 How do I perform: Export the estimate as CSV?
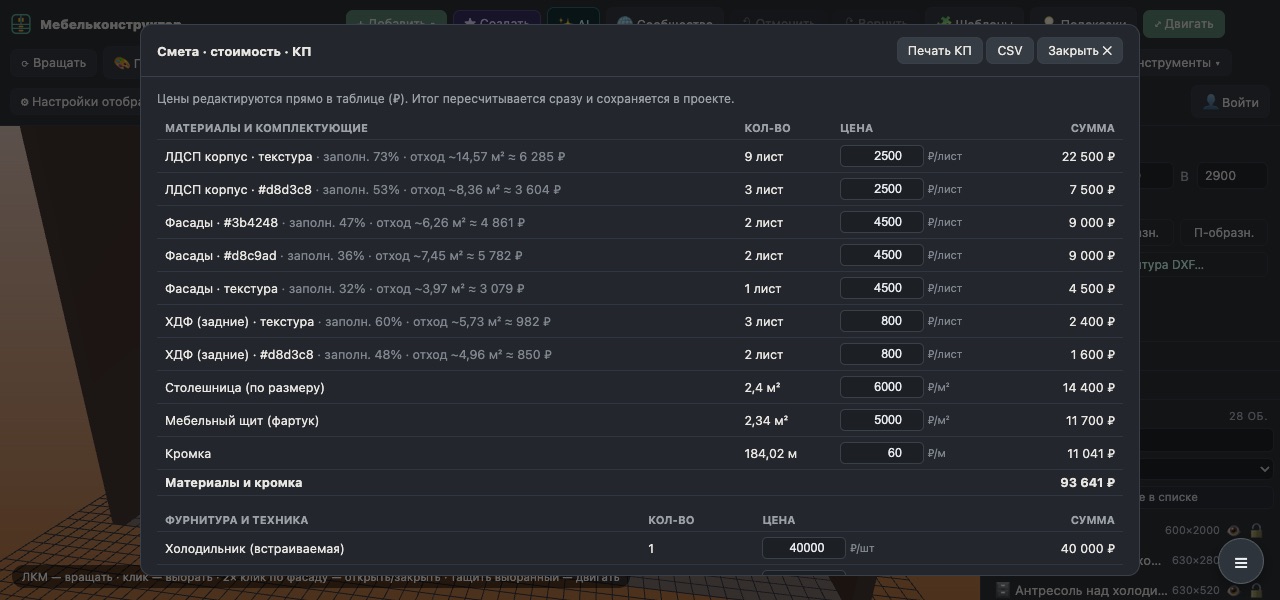pos(1010,51)
